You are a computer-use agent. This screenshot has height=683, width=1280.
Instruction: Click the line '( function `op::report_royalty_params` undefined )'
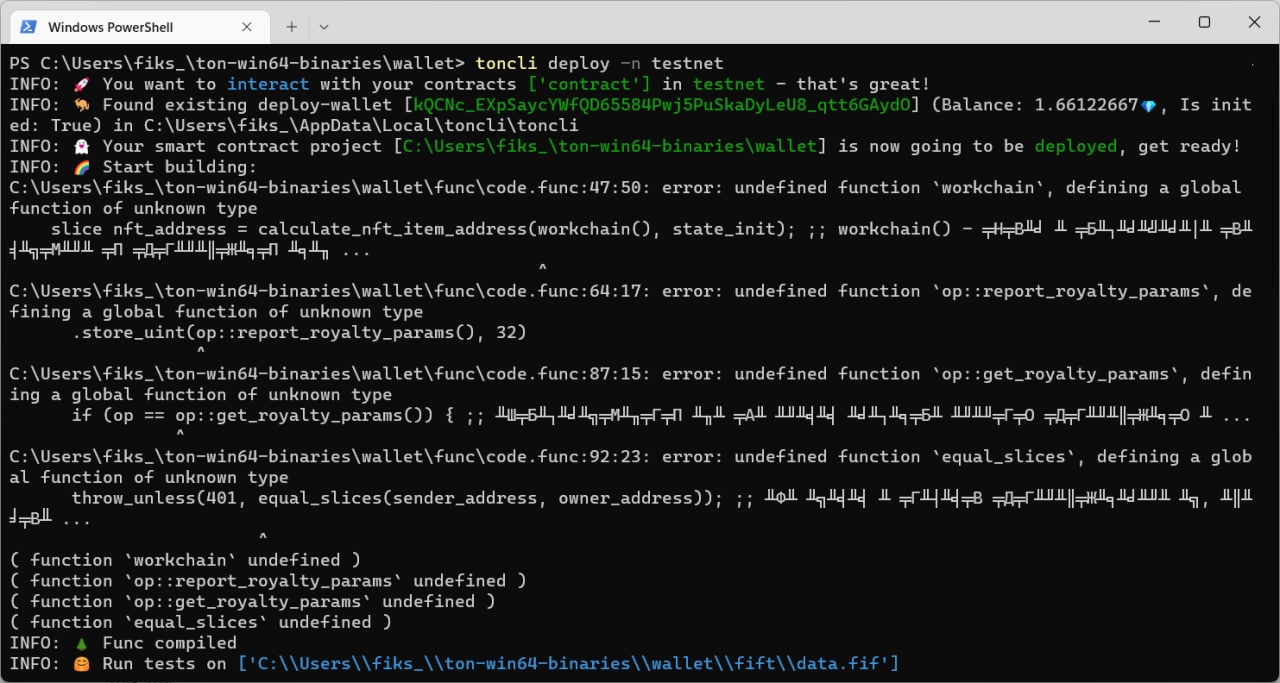coord(268,581)
